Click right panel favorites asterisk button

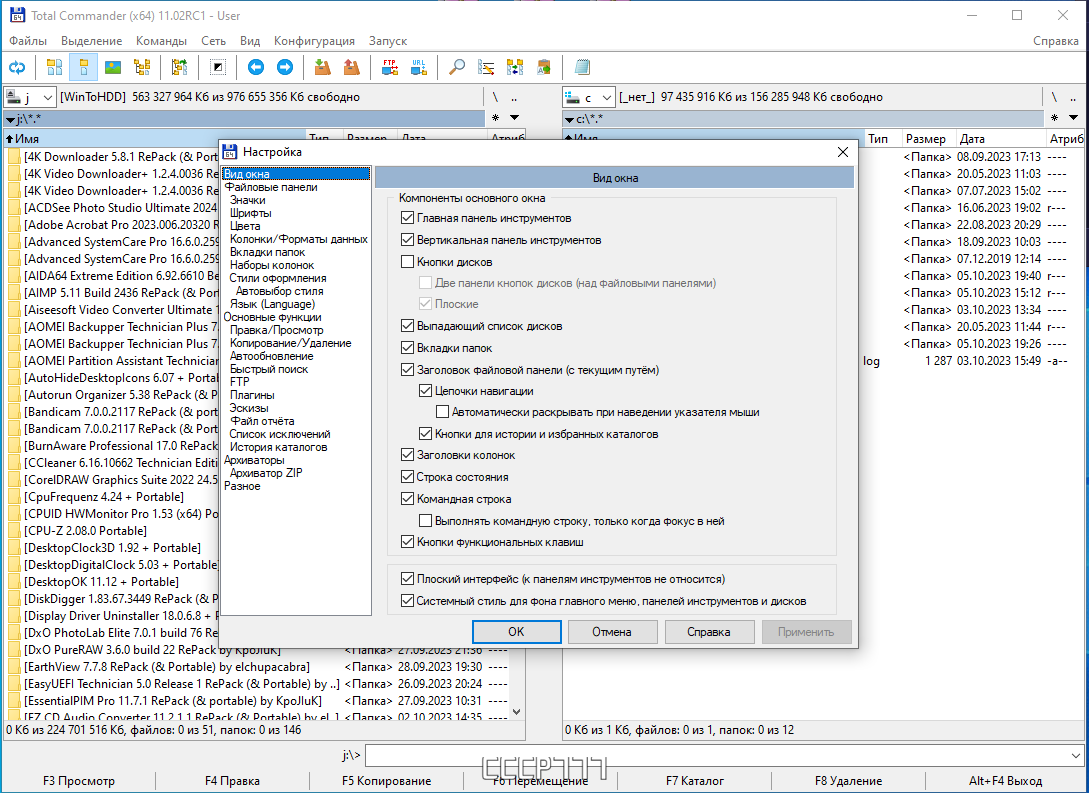[1054, 118]
